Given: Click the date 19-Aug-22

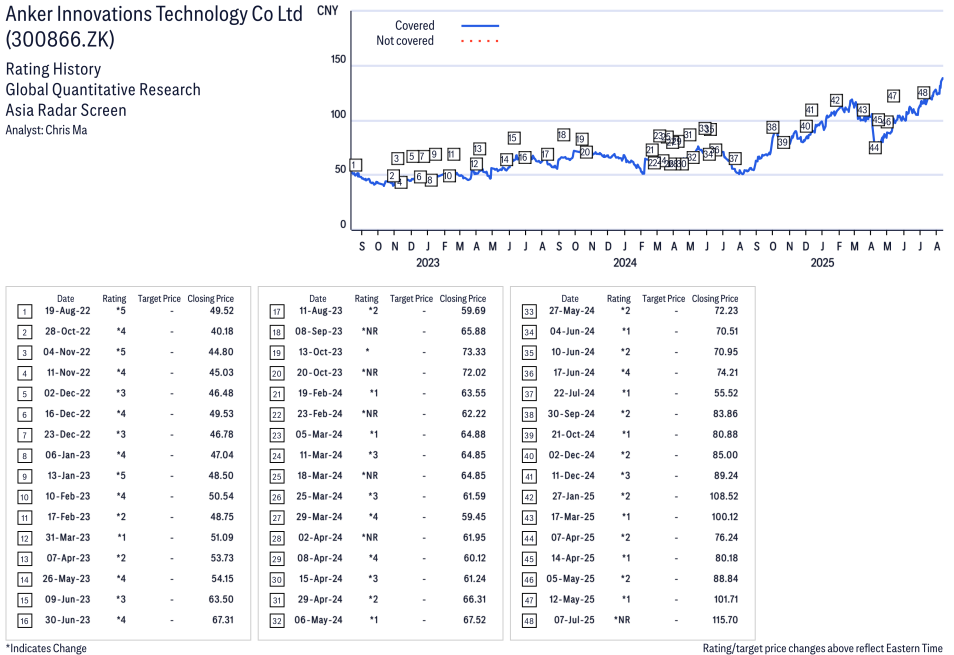Looking at the screenshot, I should (68, 311).
